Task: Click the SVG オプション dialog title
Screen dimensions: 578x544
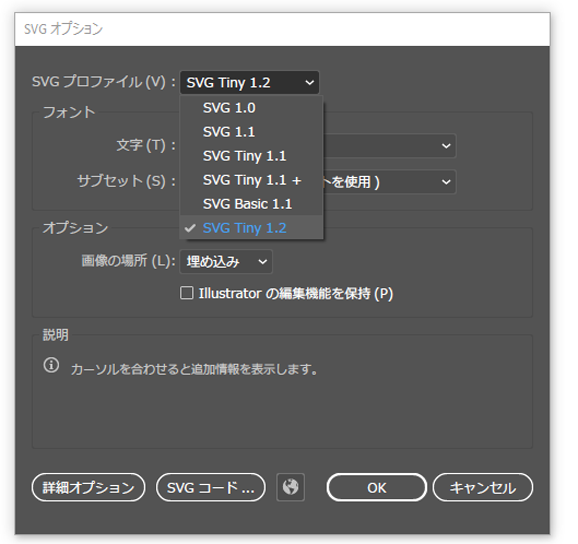Action: tap(63, 29)
